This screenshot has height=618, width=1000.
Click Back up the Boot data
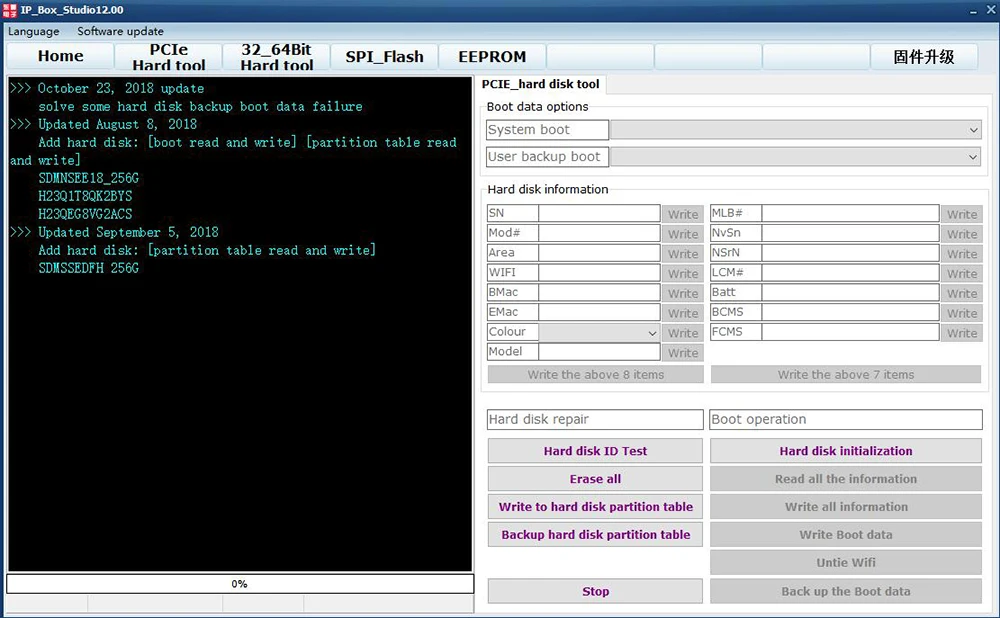coord(846,591)
